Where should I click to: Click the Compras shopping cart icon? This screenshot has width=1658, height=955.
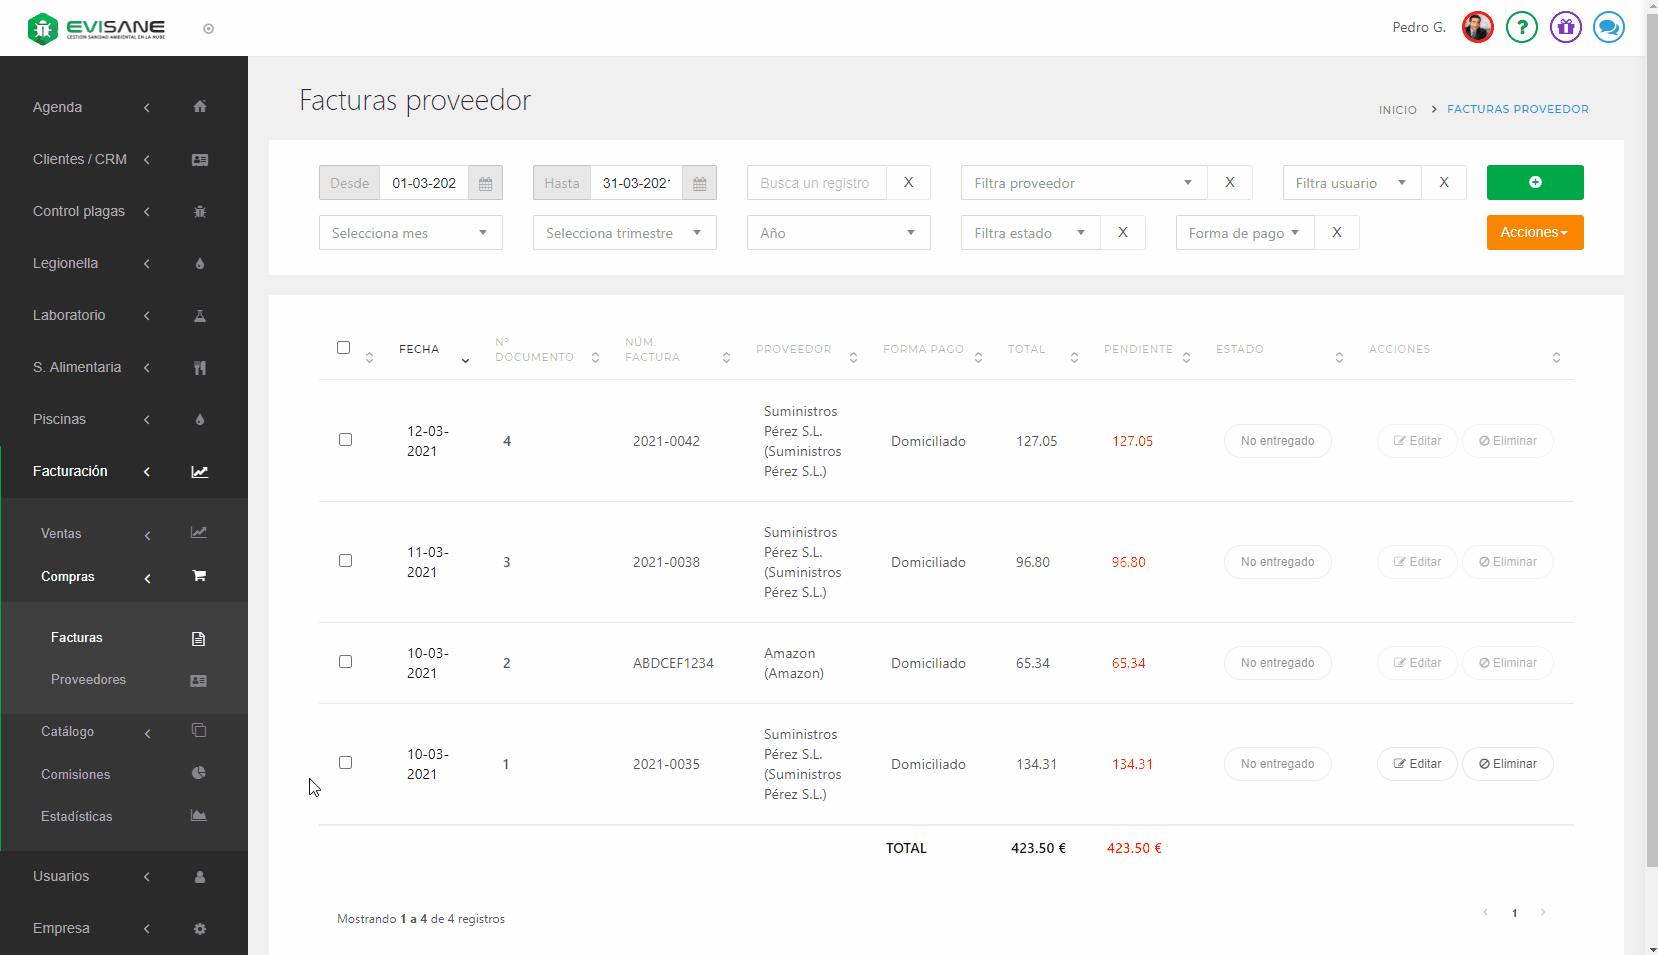(199, 576)
